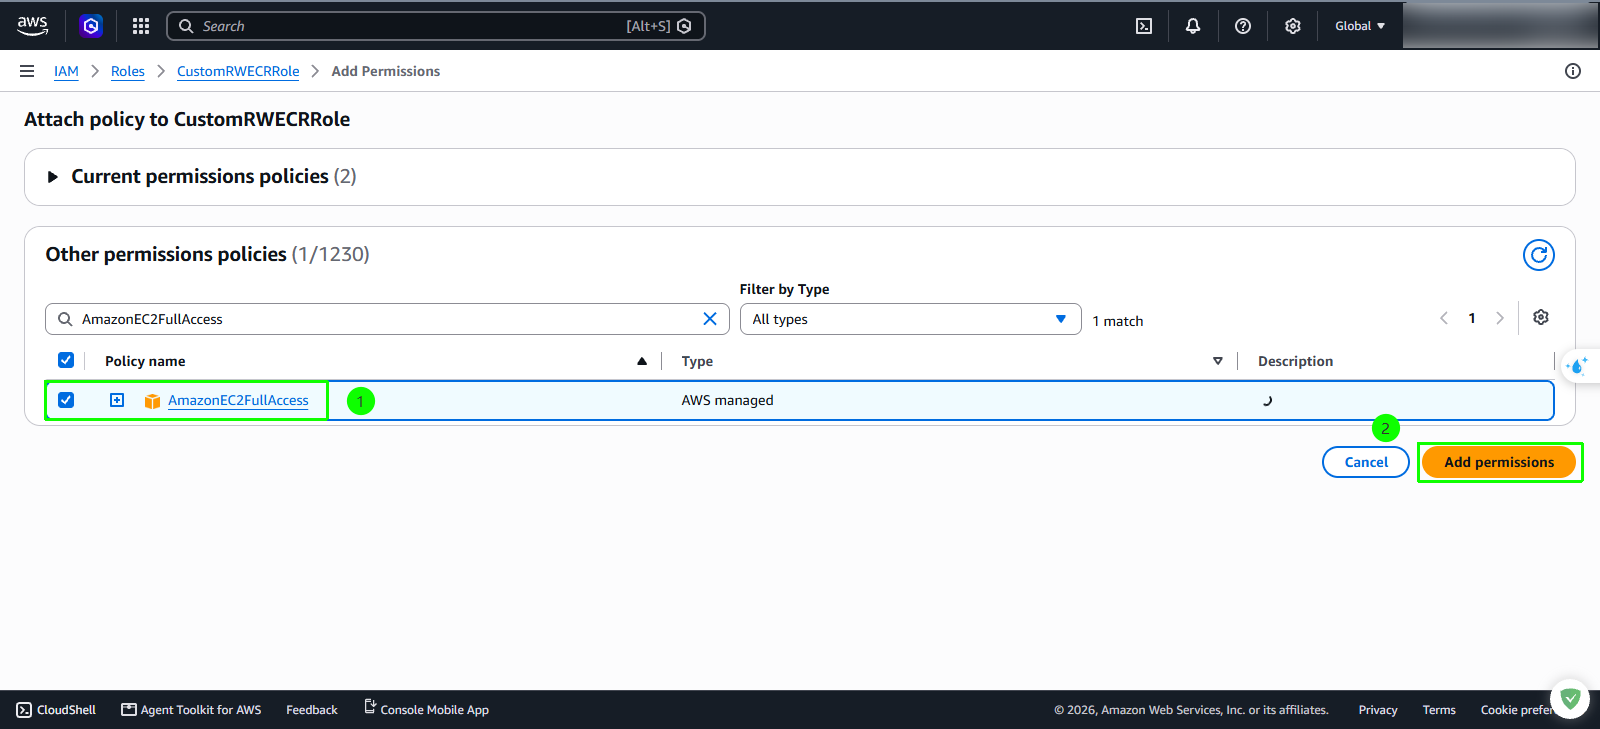The height and width of the screenshot is (729, 1600).
Task: Open the Privacy footer link
Action: [x=1378, y=710]
